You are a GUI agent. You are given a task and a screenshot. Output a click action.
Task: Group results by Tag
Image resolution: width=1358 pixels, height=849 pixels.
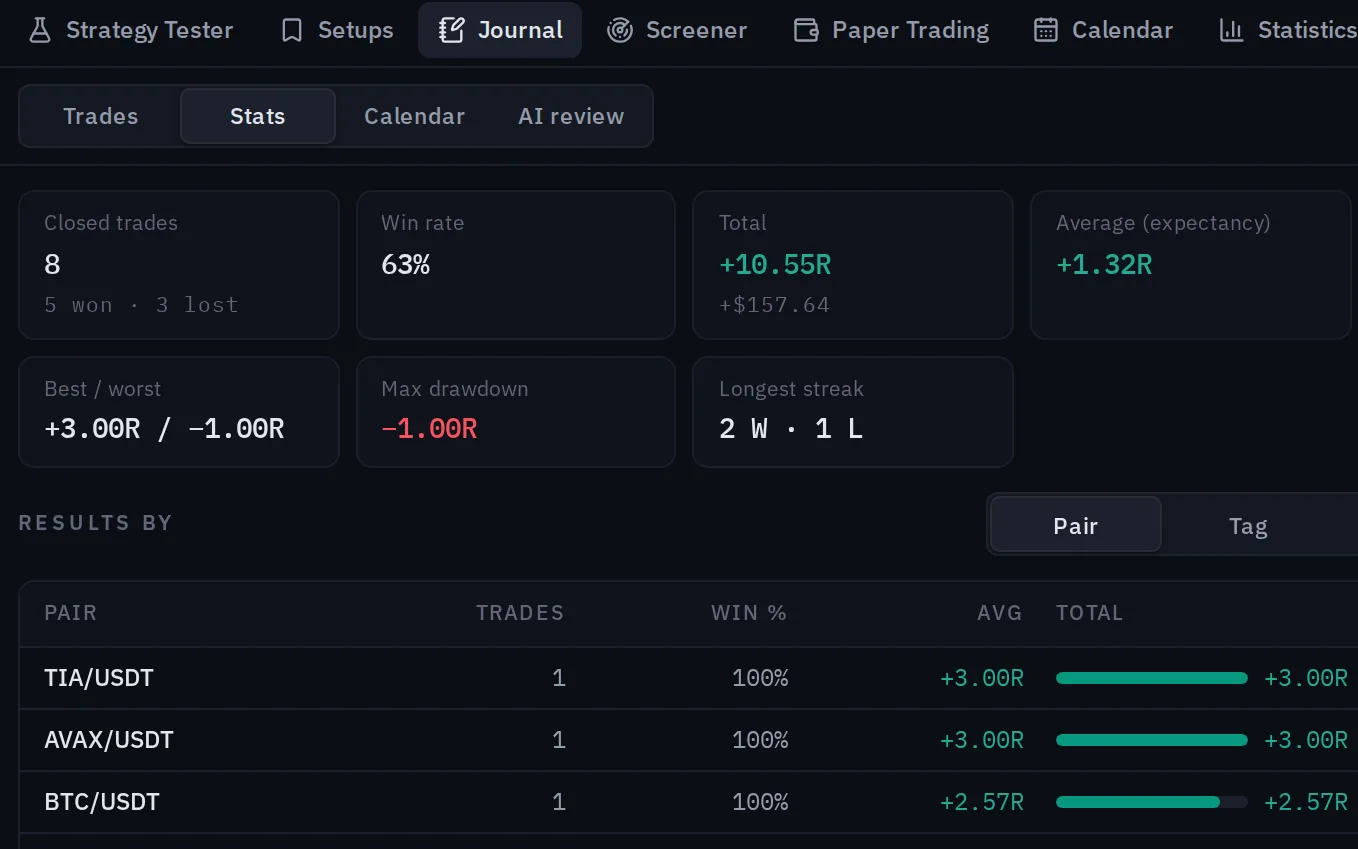tap(1248, 525)
